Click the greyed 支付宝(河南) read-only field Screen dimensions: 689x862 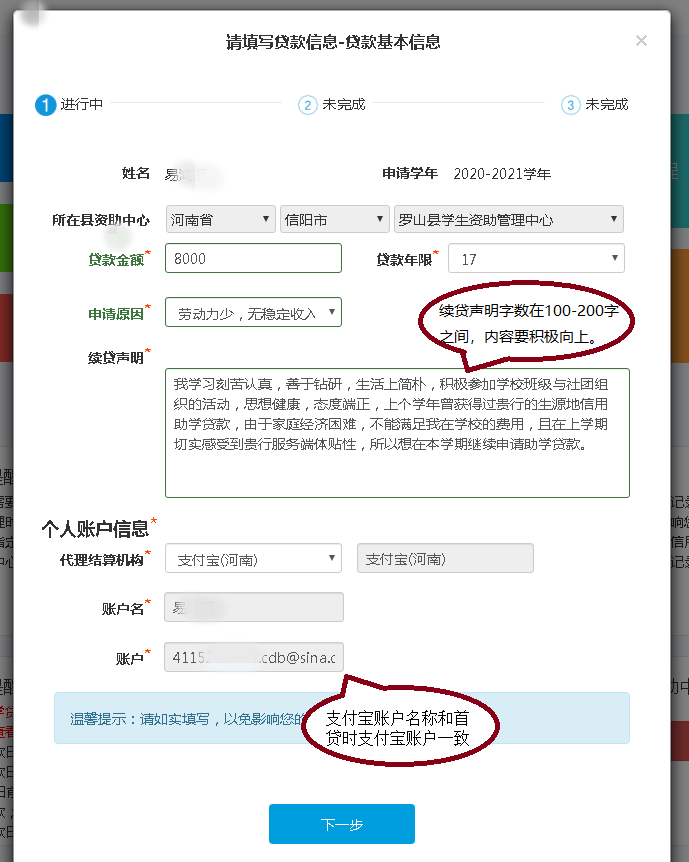click(445, 558)
